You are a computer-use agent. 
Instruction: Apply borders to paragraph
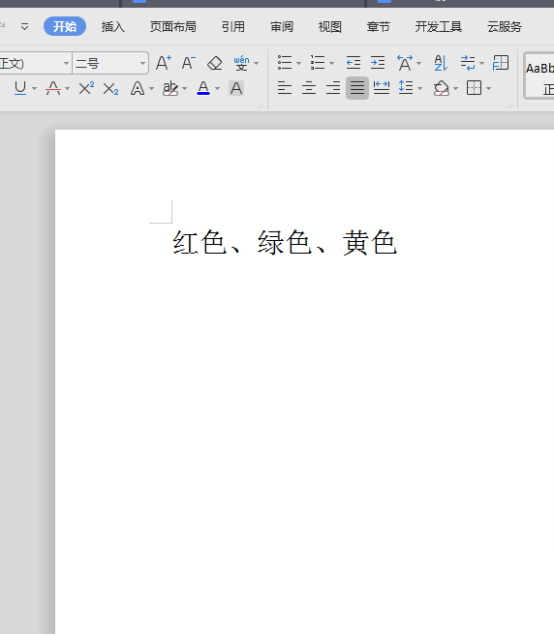click(x=474, y=88)
